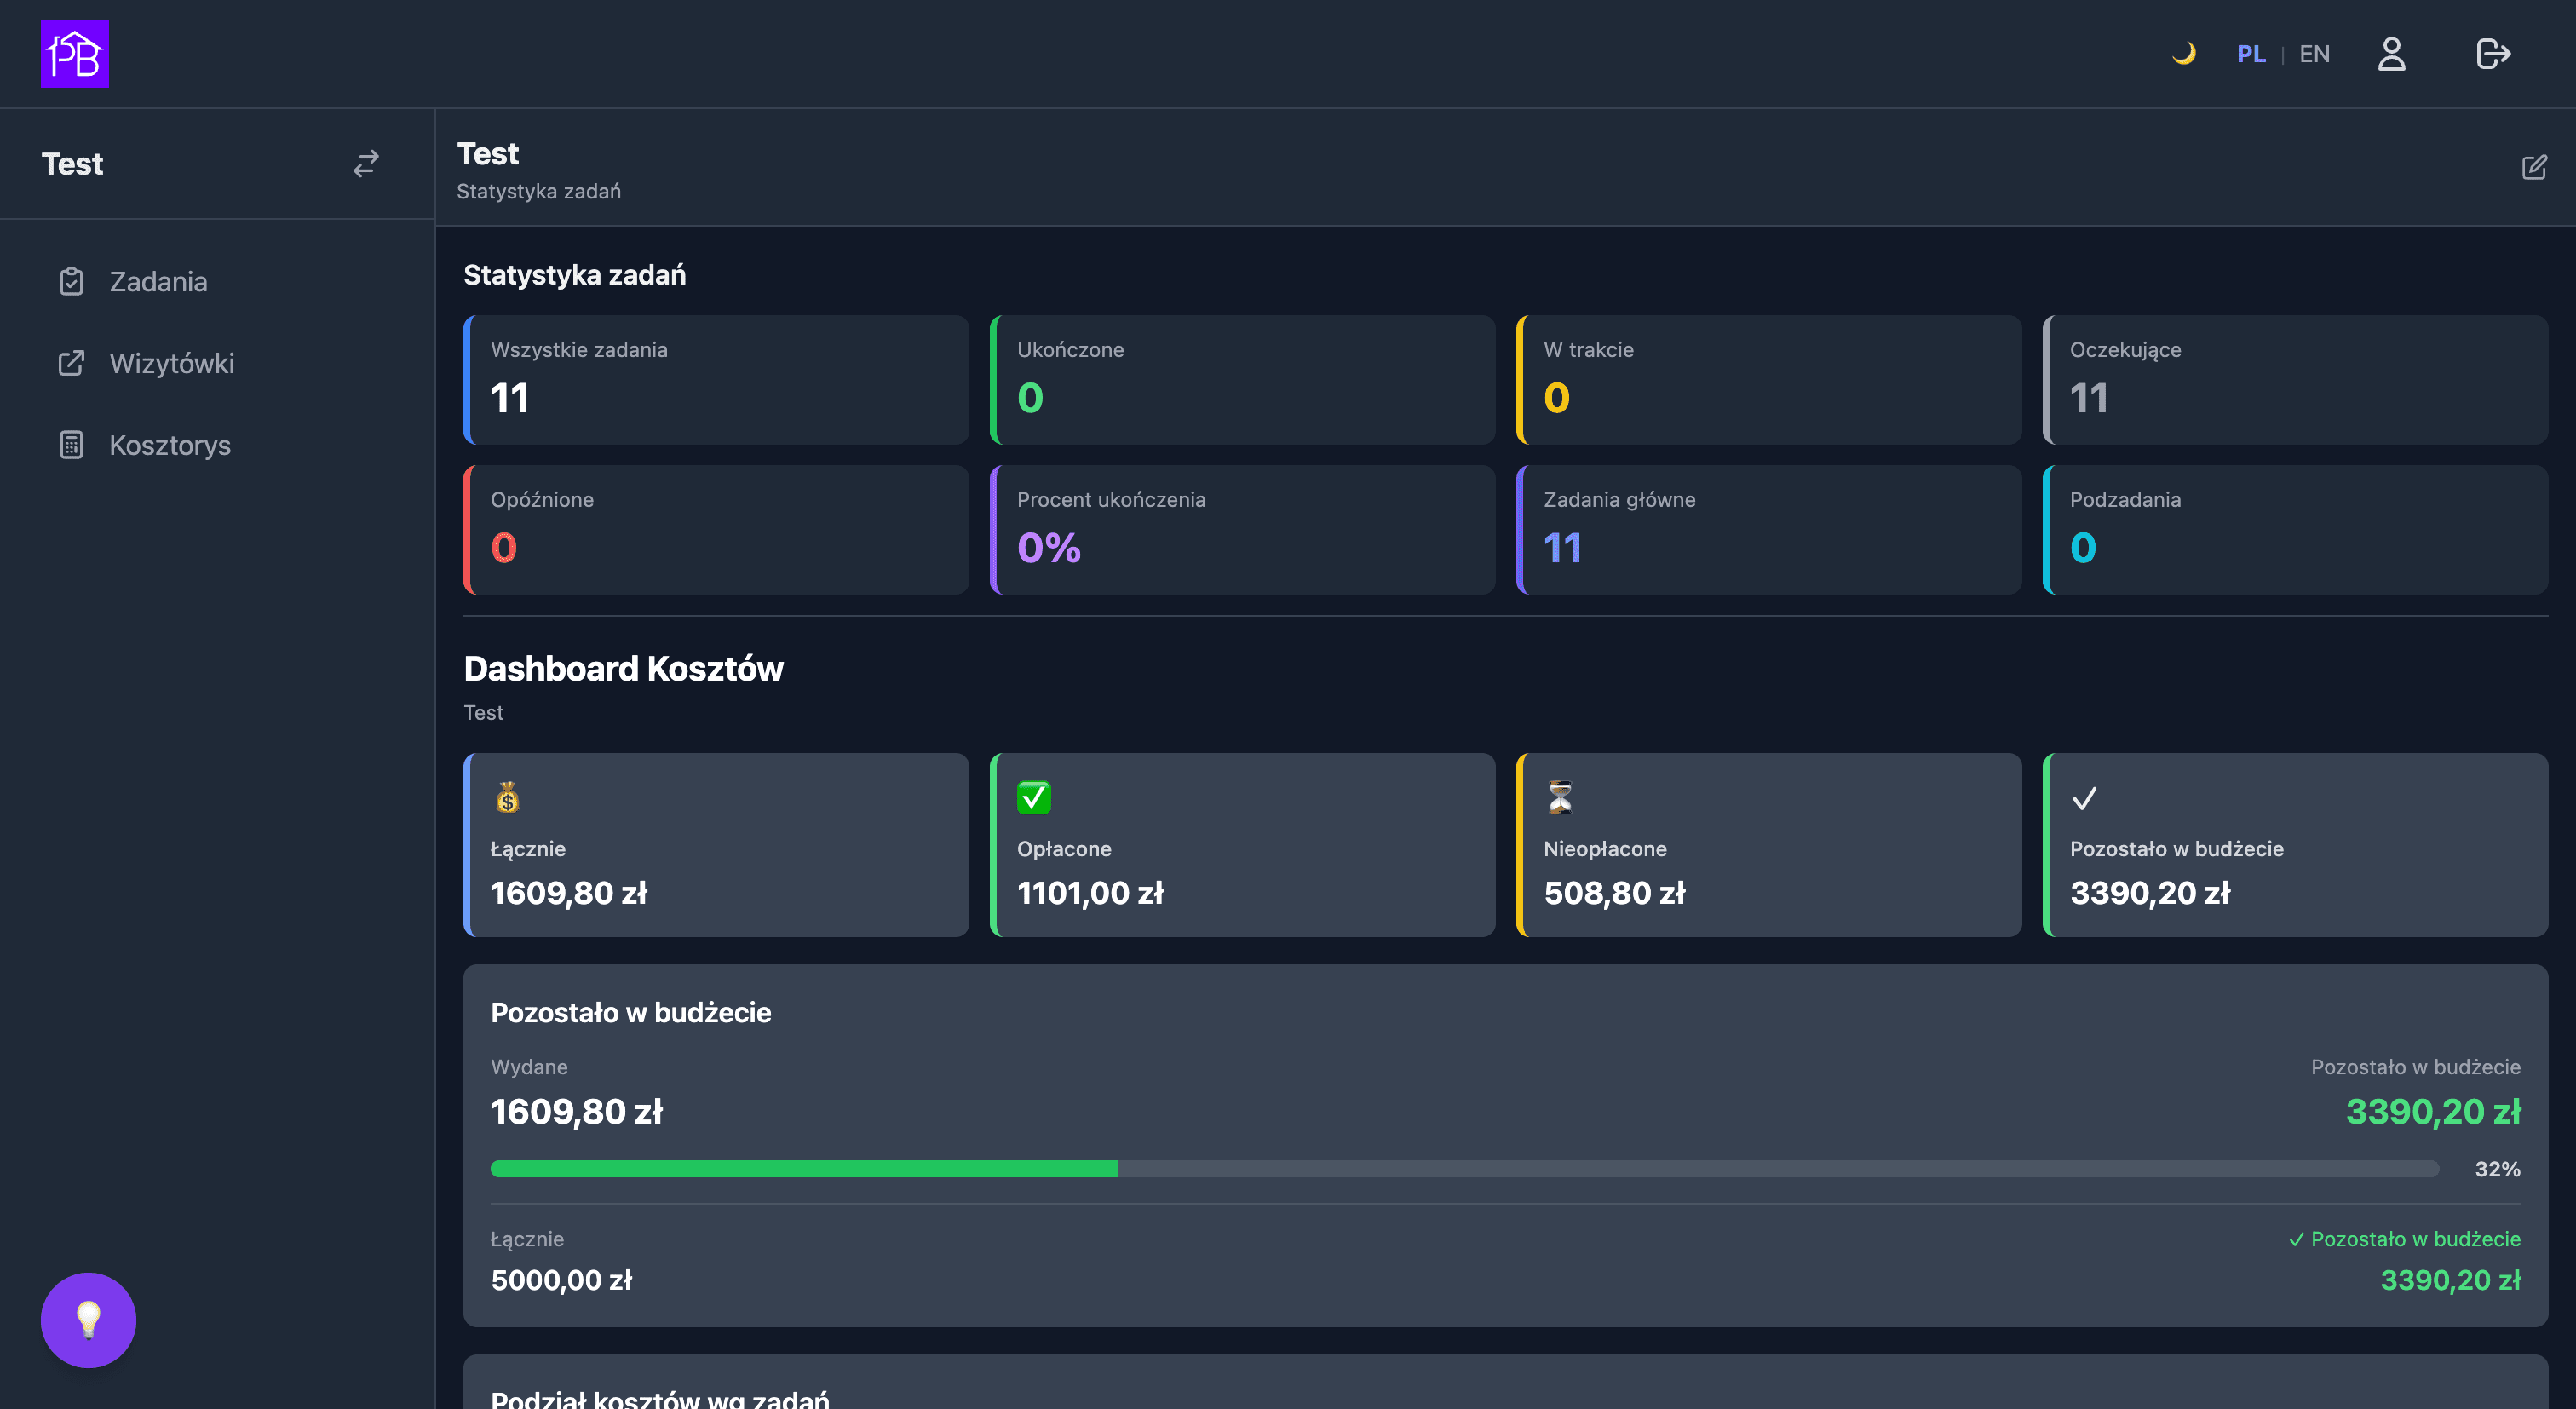This screenshot has width=2576, height=1409.
Task: Click the Nieopłacone amount 508,80 zł
Action: (1616, 893)
